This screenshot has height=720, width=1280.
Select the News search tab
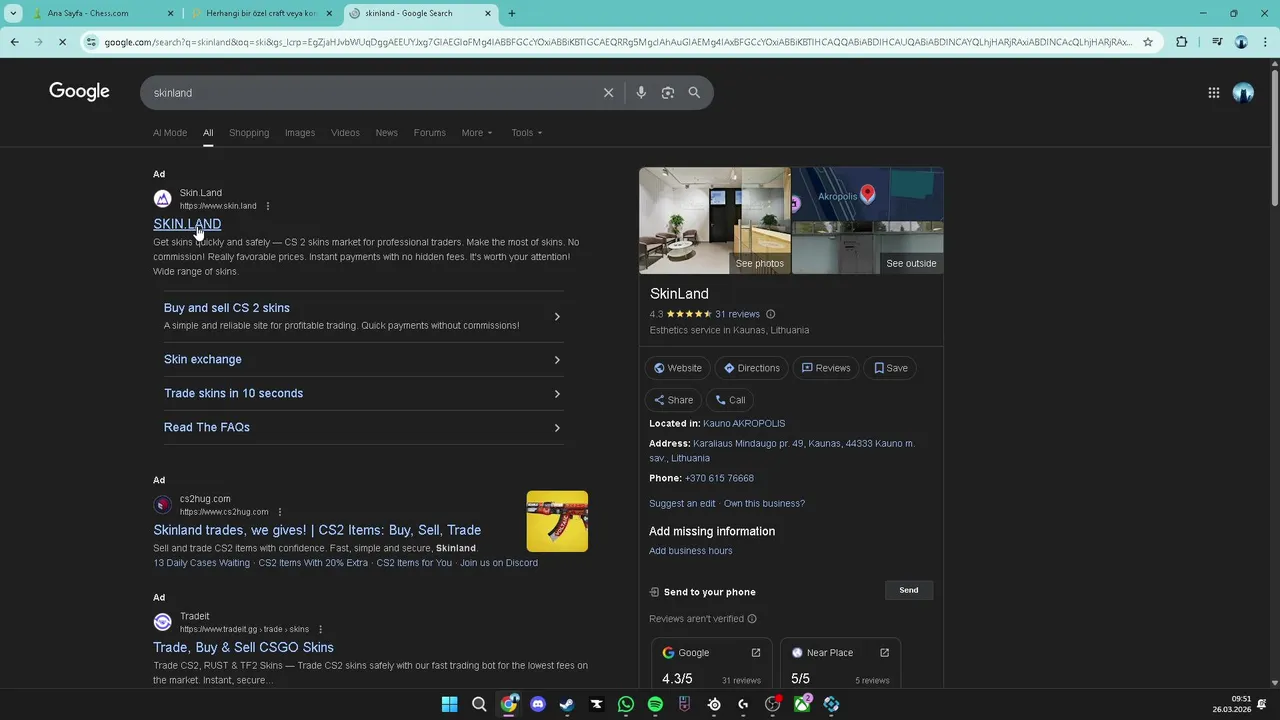[x=387, y=133]
